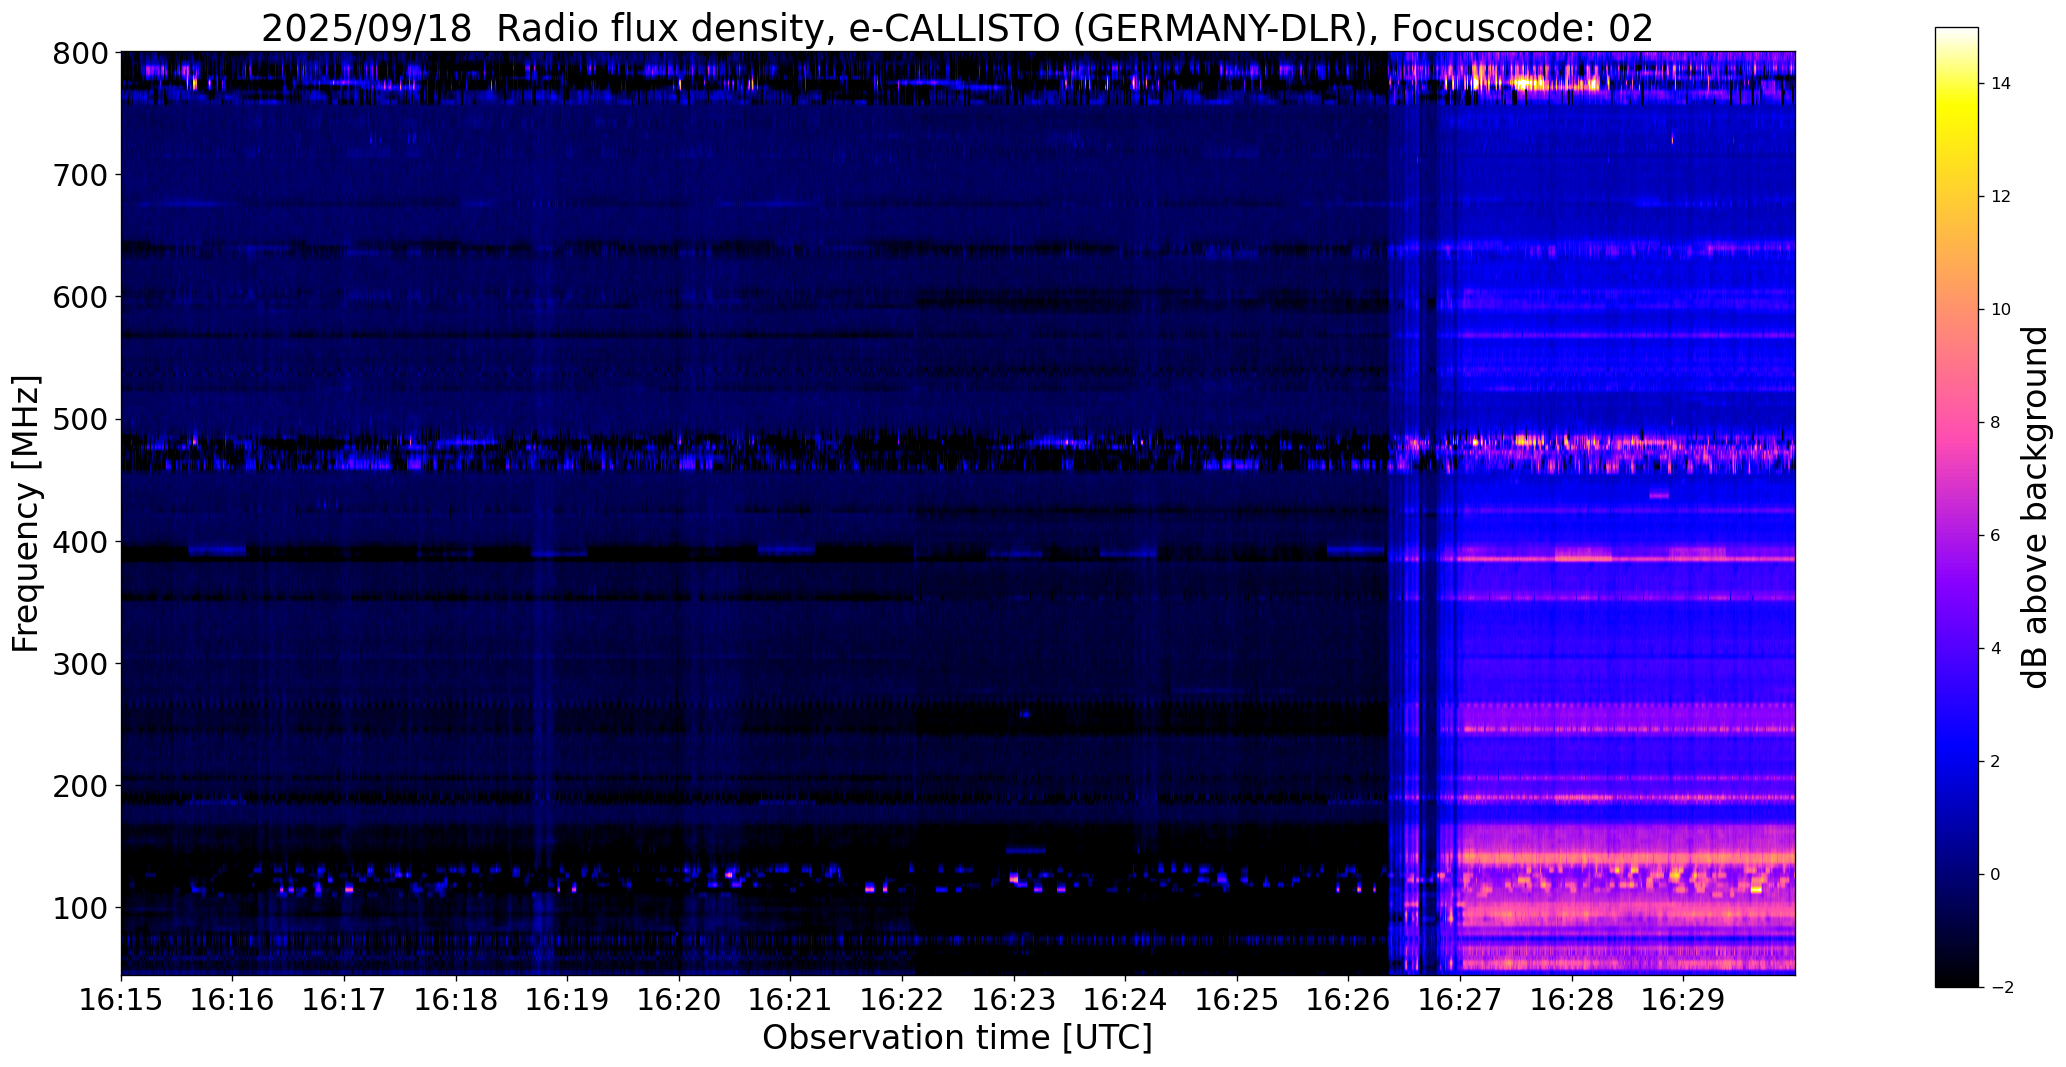
Task: Click the strong low-frequency emission near 100 MHz at 16:28
Action: (1625, 913)
